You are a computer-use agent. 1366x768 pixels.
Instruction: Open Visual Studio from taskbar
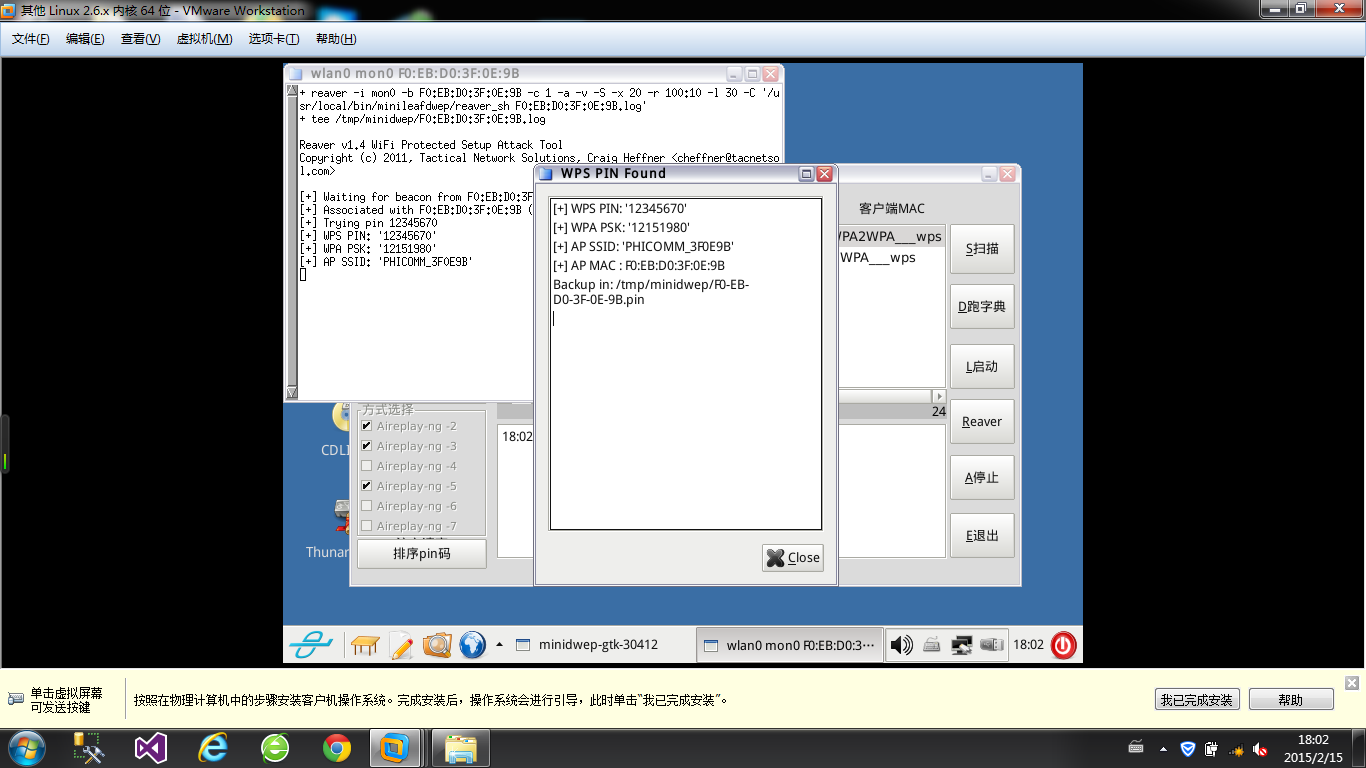pyautogui.click(x=150, y=748)
